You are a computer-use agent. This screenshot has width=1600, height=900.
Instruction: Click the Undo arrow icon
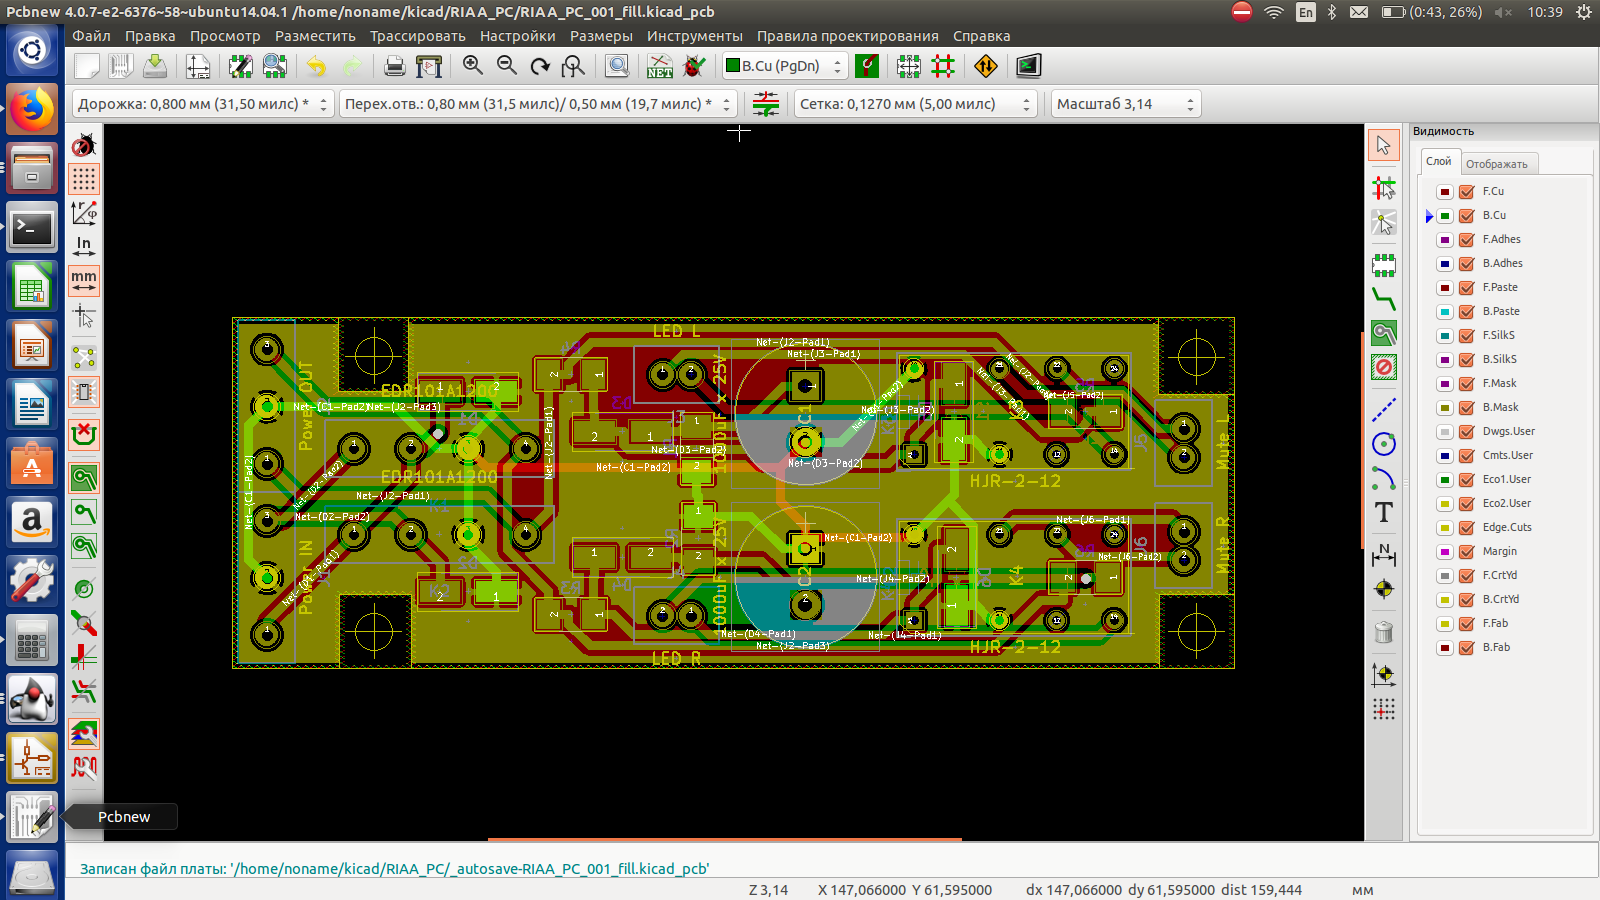pos(316,66)
